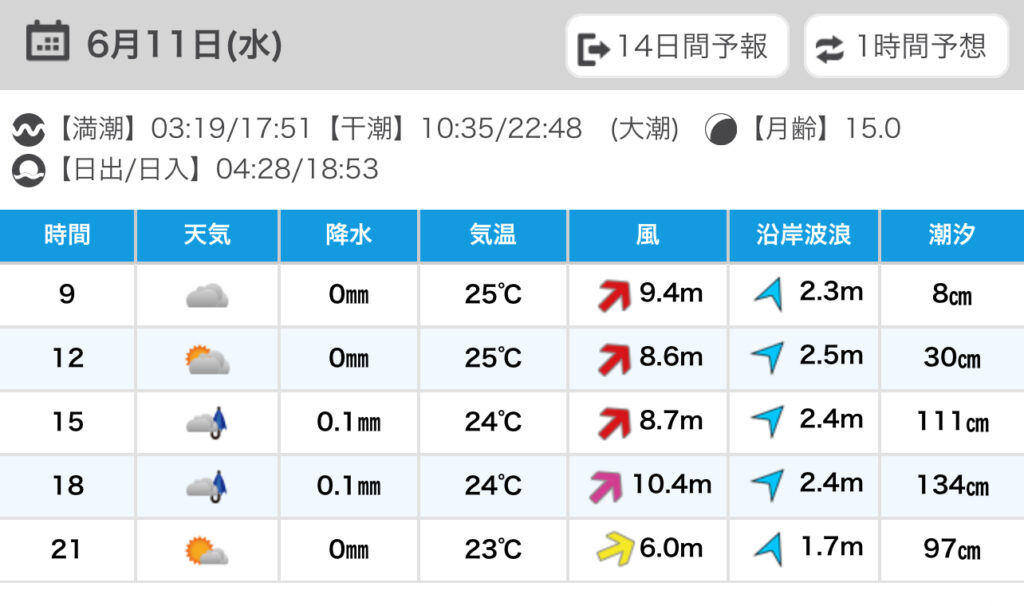
Task: Click the moon phase icon near 月齢
Action: point(720,129)
